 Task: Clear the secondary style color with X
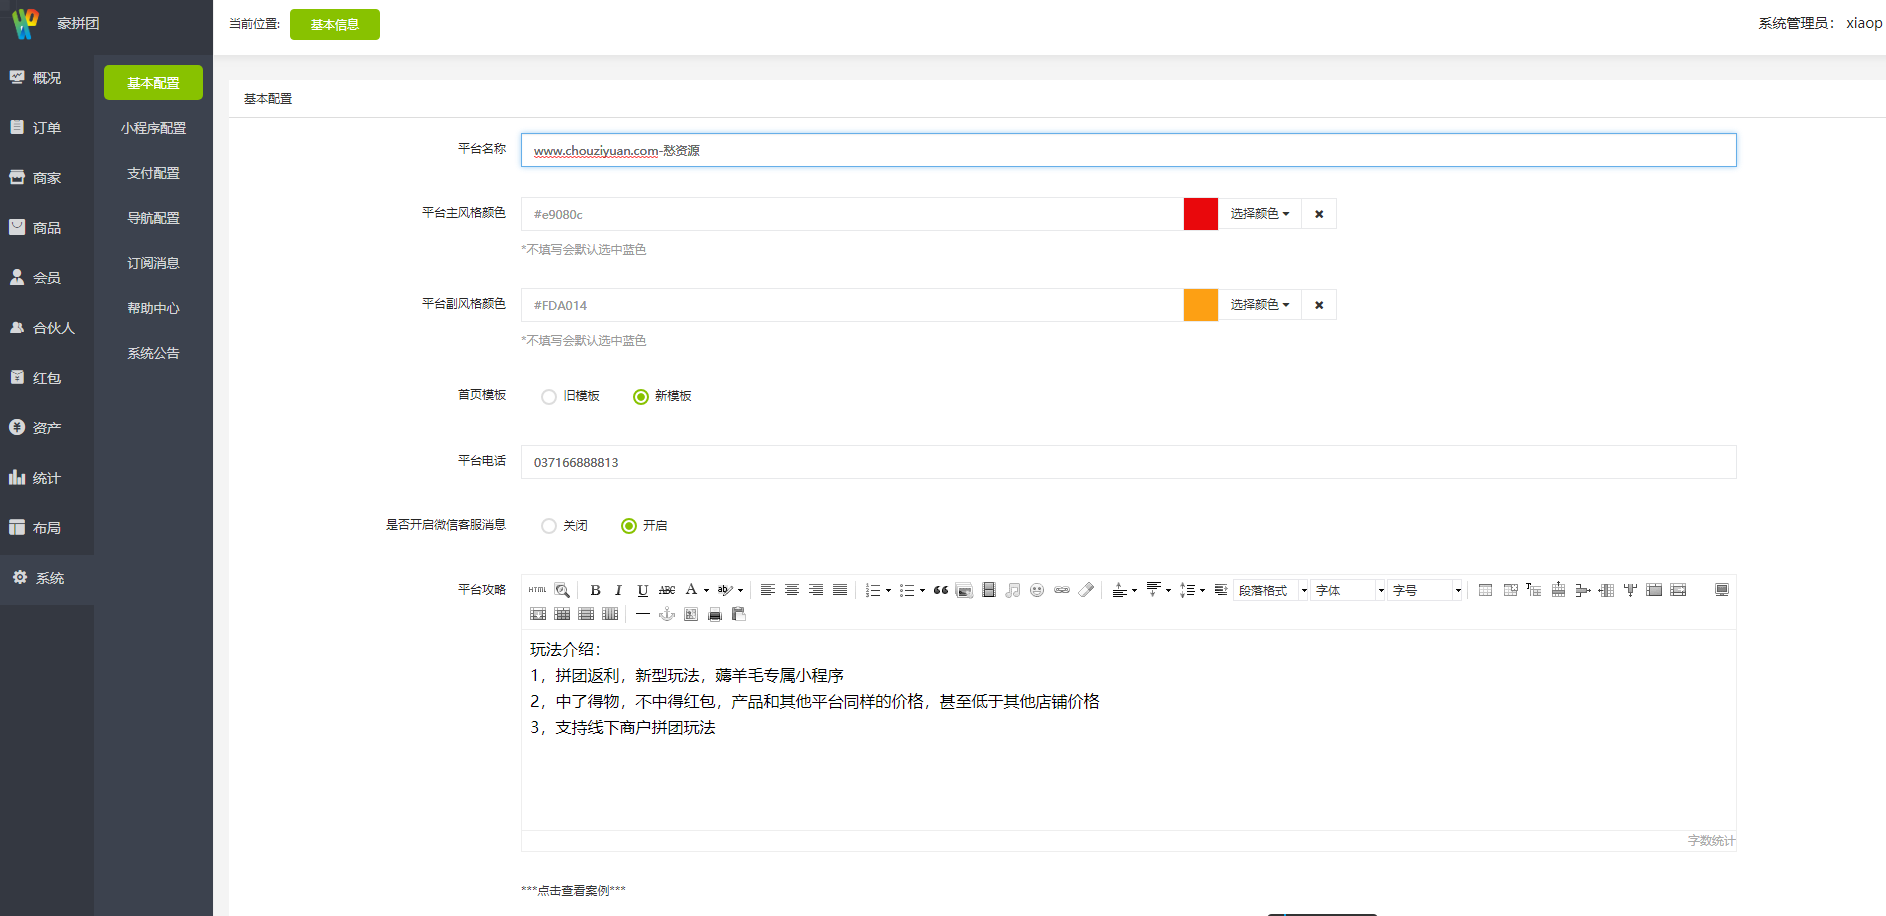[x=1319, y=305]
